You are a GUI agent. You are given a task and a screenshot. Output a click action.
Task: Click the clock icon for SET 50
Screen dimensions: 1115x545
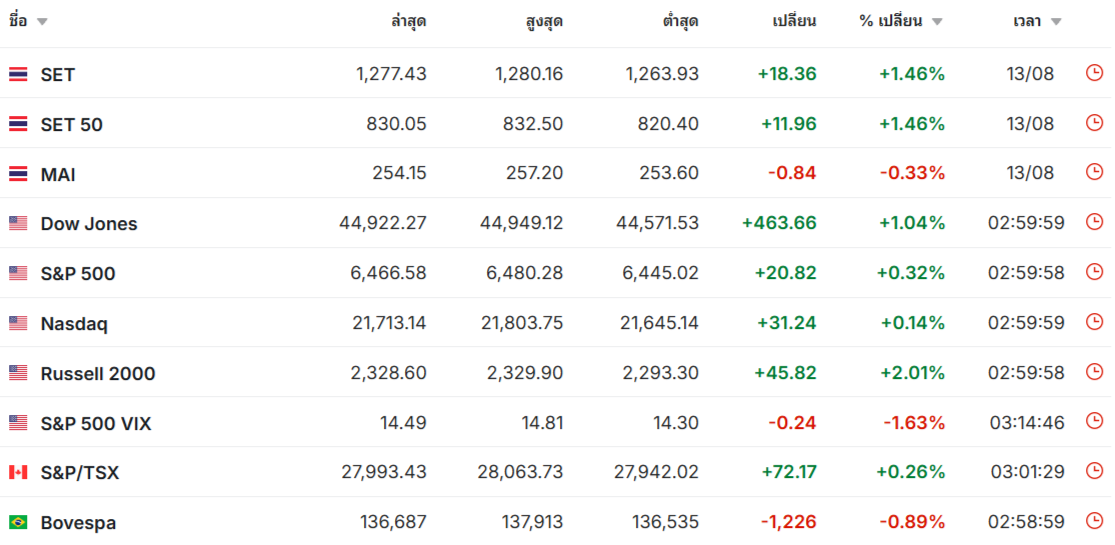1094,122
